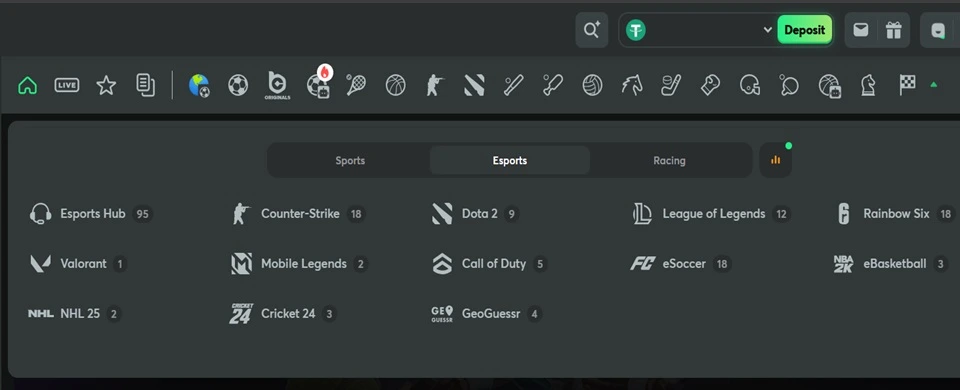Open Call of Duty category

pos(489,264)
